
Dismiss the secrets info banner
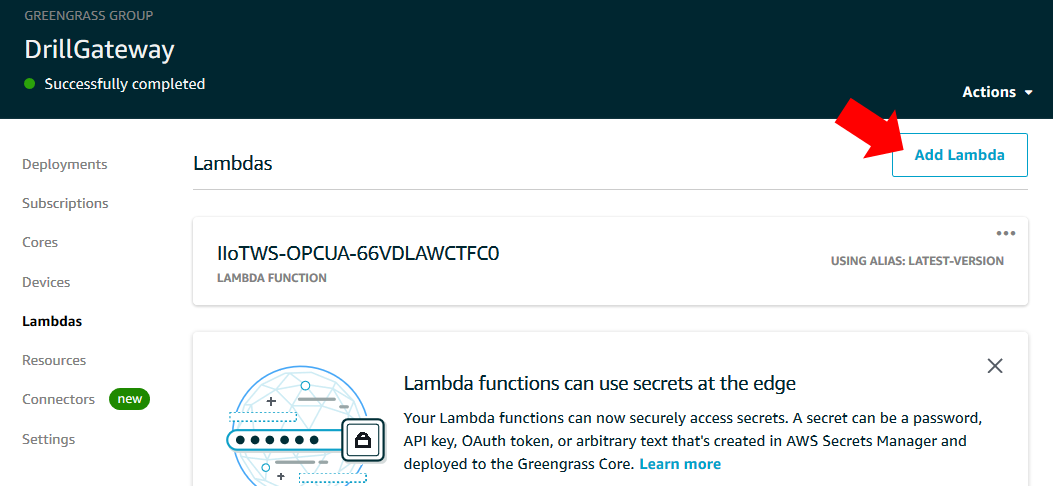click(x=995, y=366)
